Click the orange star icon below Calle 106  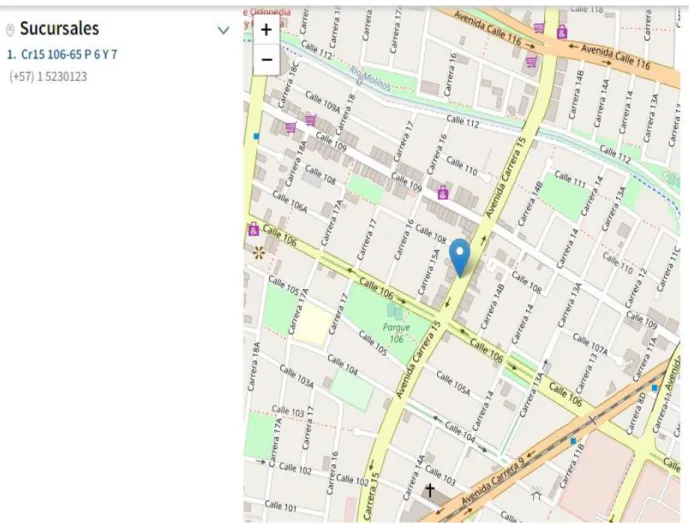click(259, 253)
